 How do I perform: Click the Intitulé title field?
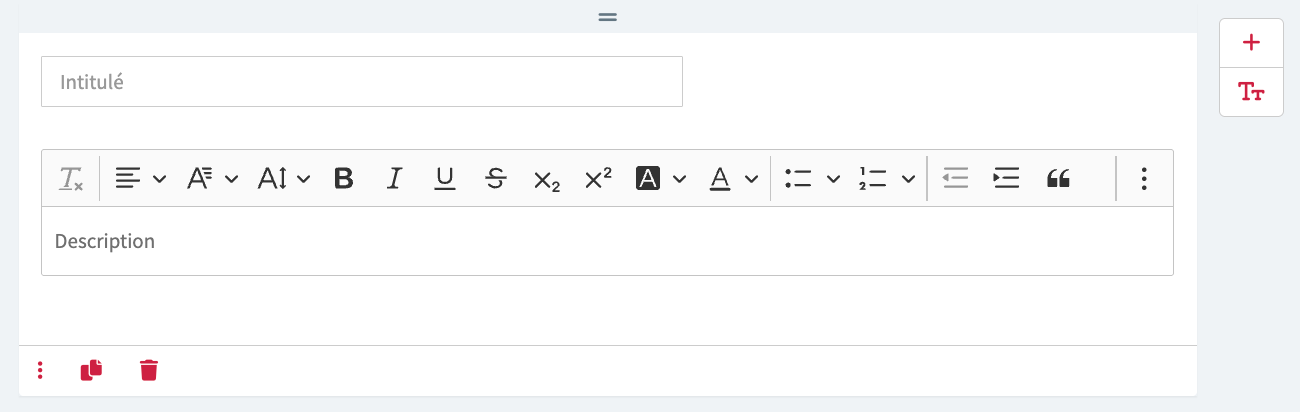click(x=361, y=82)
